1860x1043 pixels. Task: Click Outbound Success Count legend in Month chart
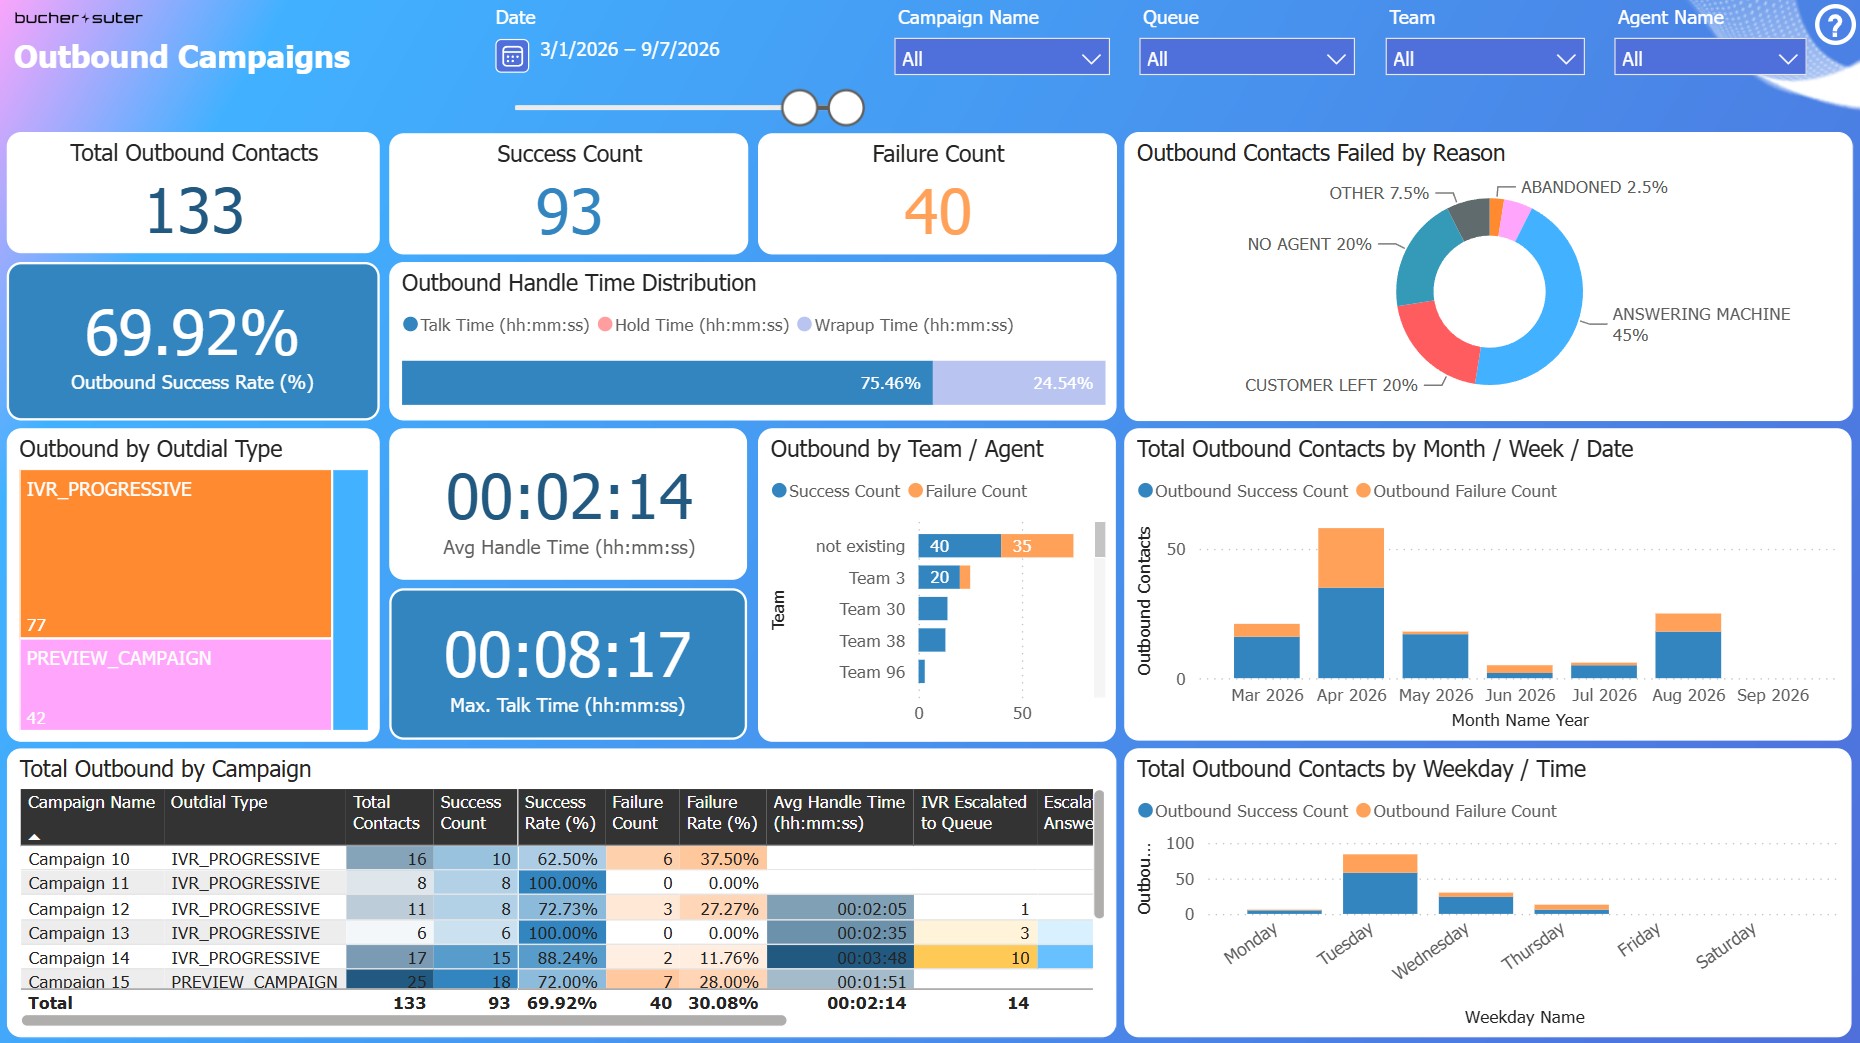pyautogui.click(x=1243, y=491)
